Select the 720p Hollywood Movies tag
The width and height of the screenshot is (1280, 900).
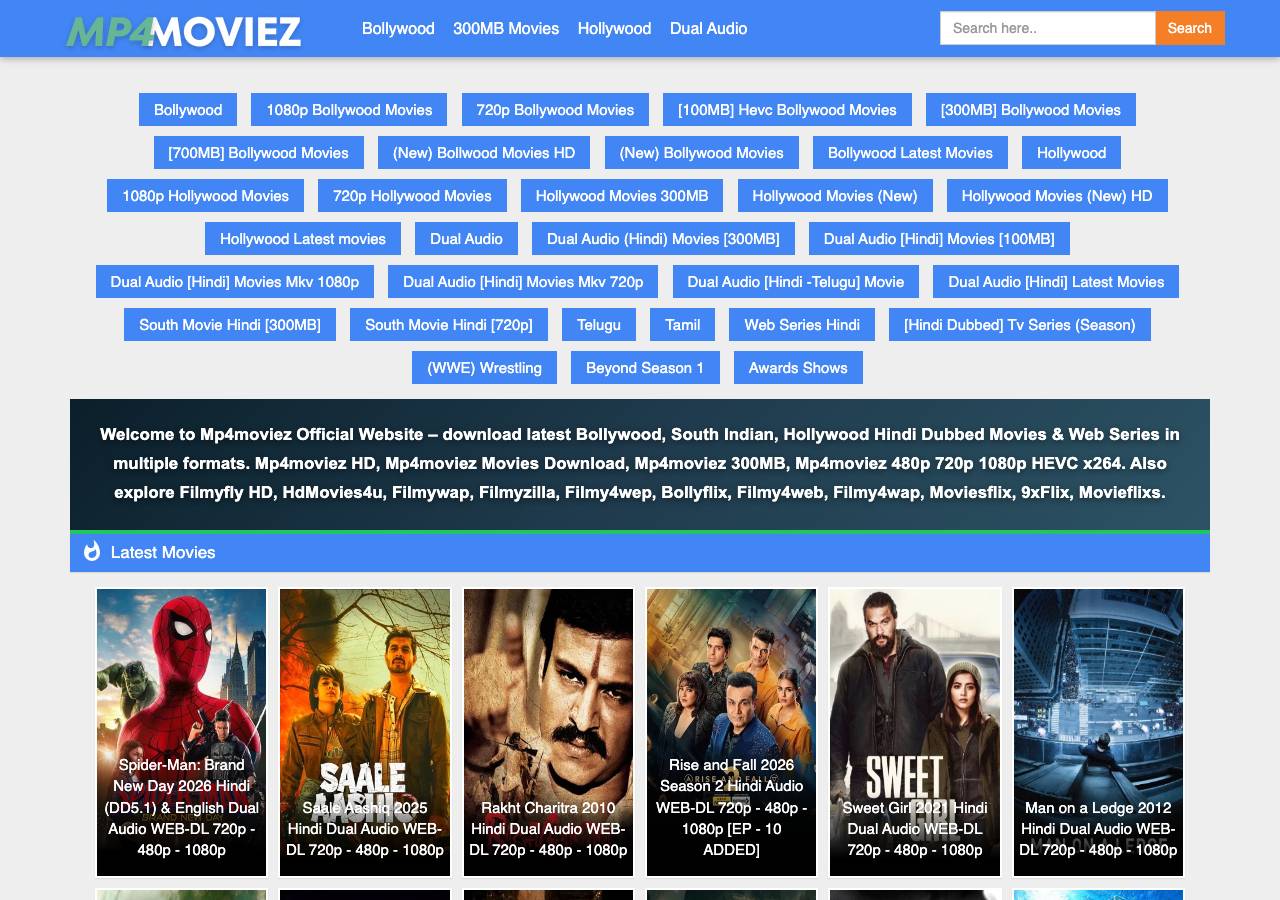[412, 196]
